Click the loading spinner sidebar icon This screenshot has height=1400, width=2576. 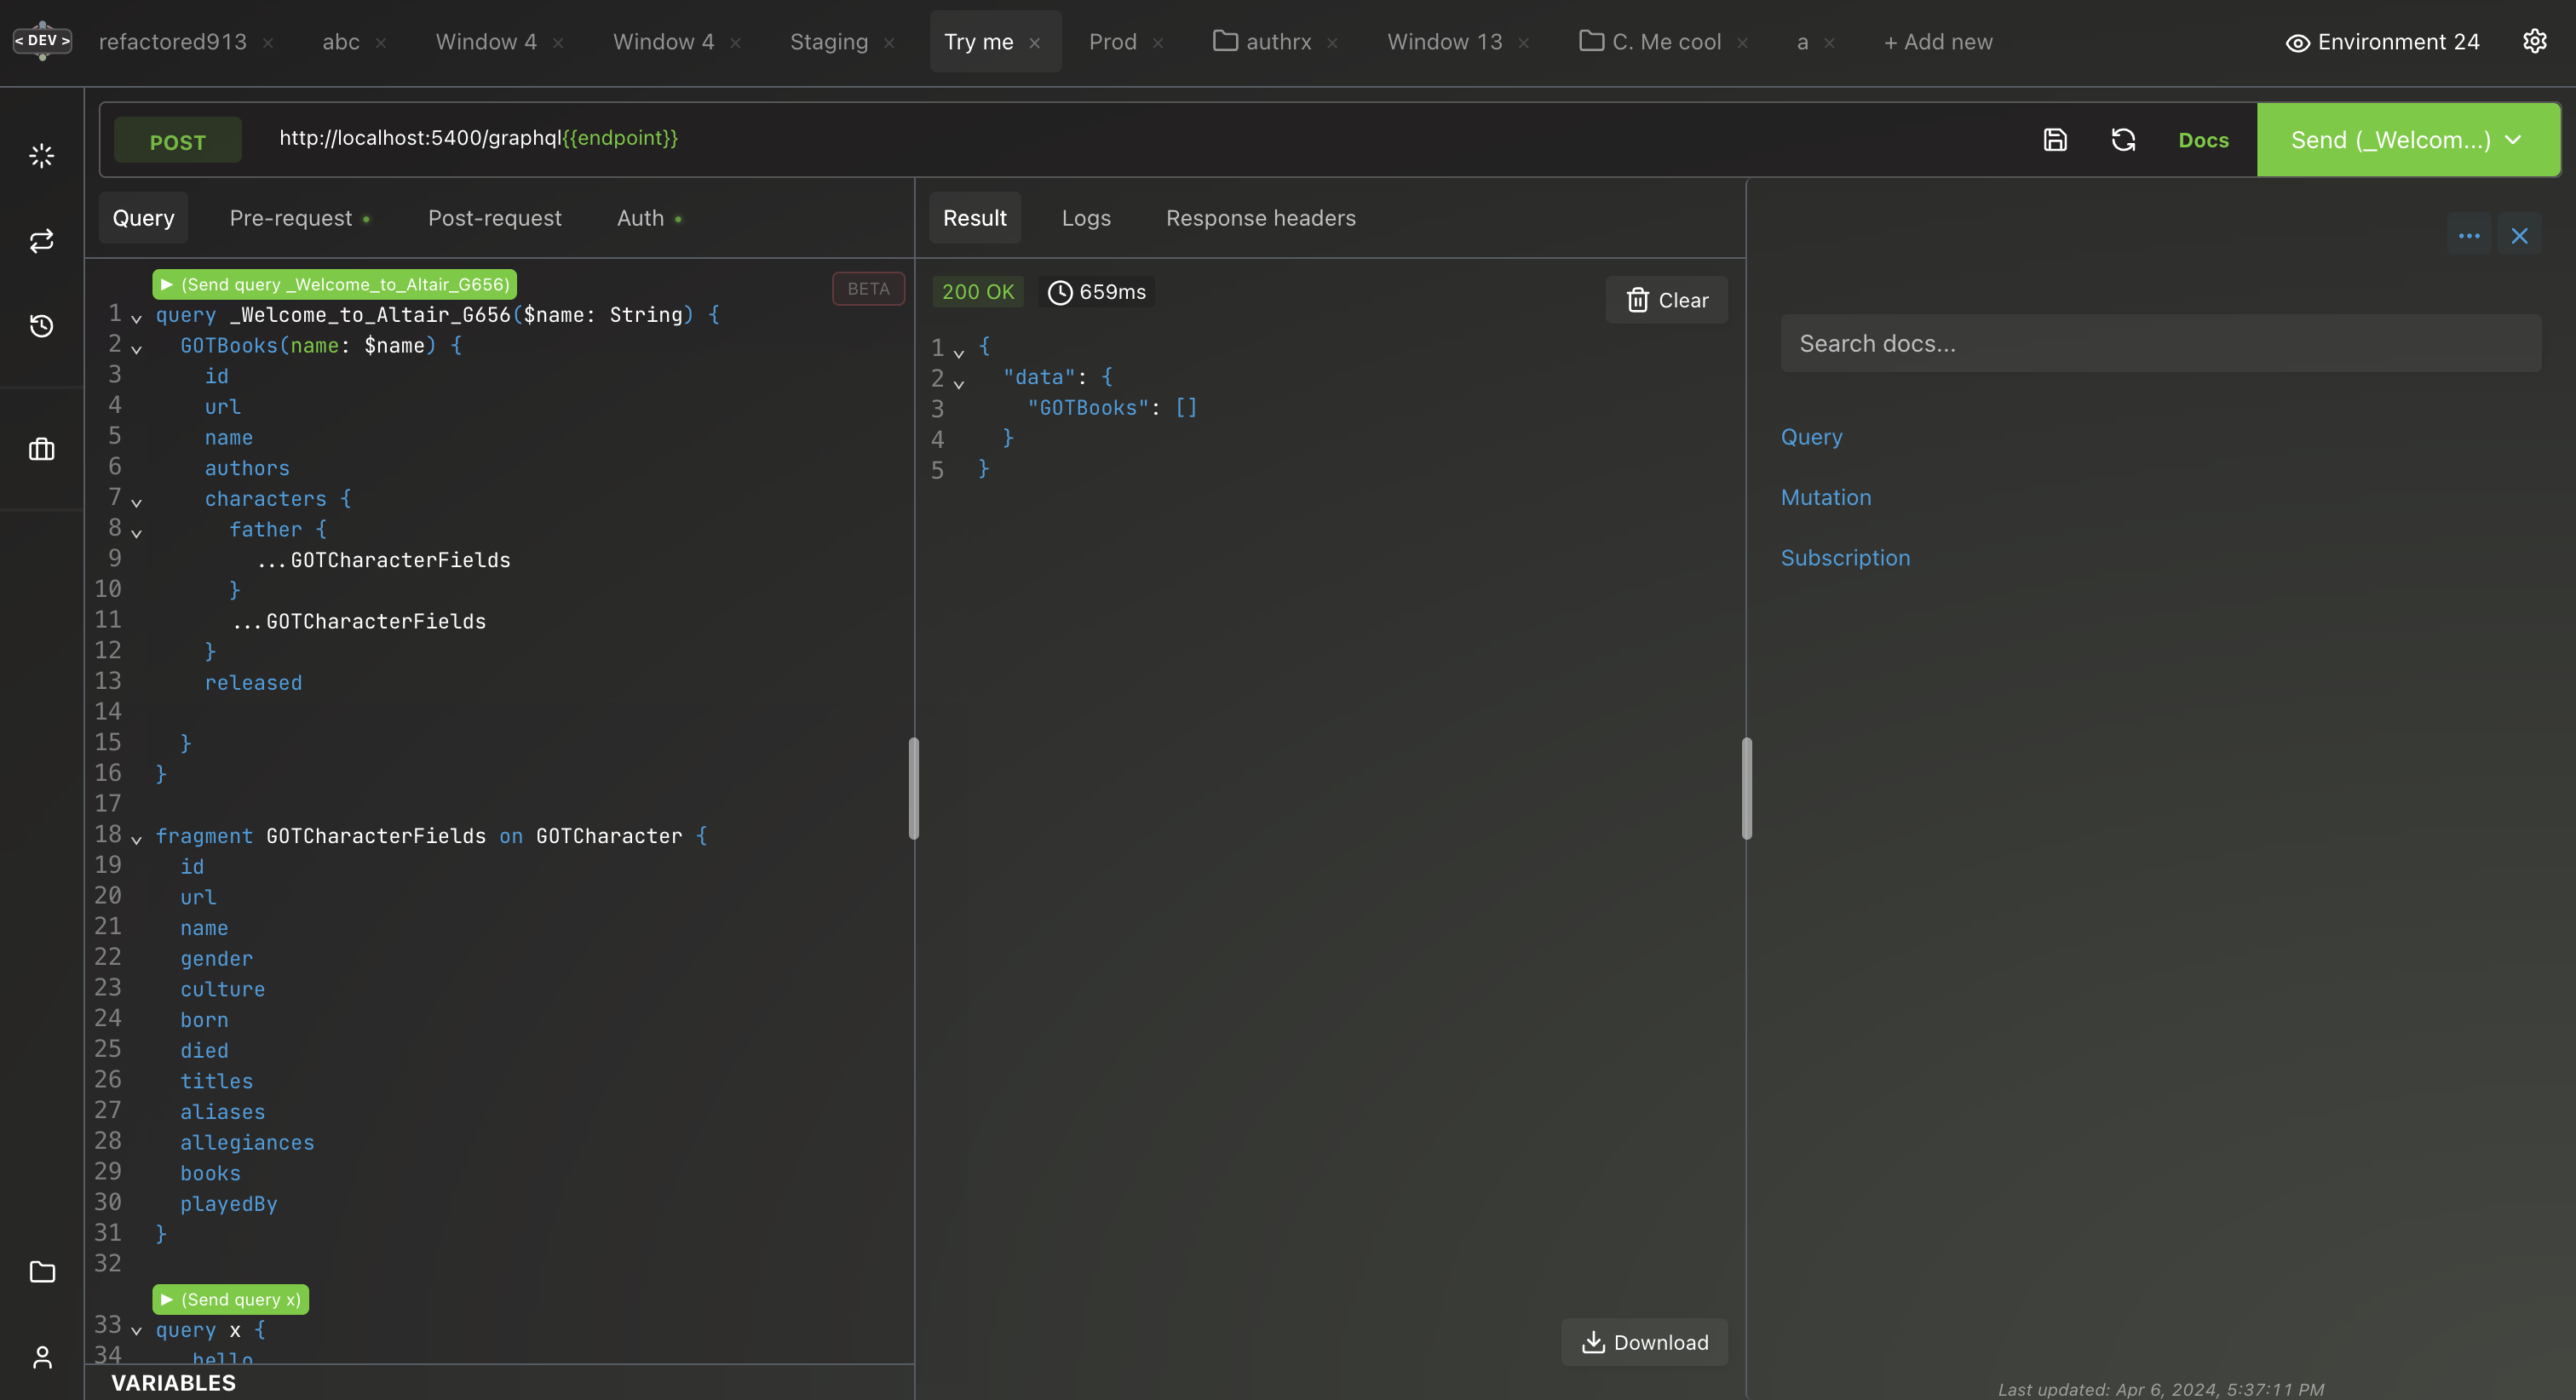42,156
